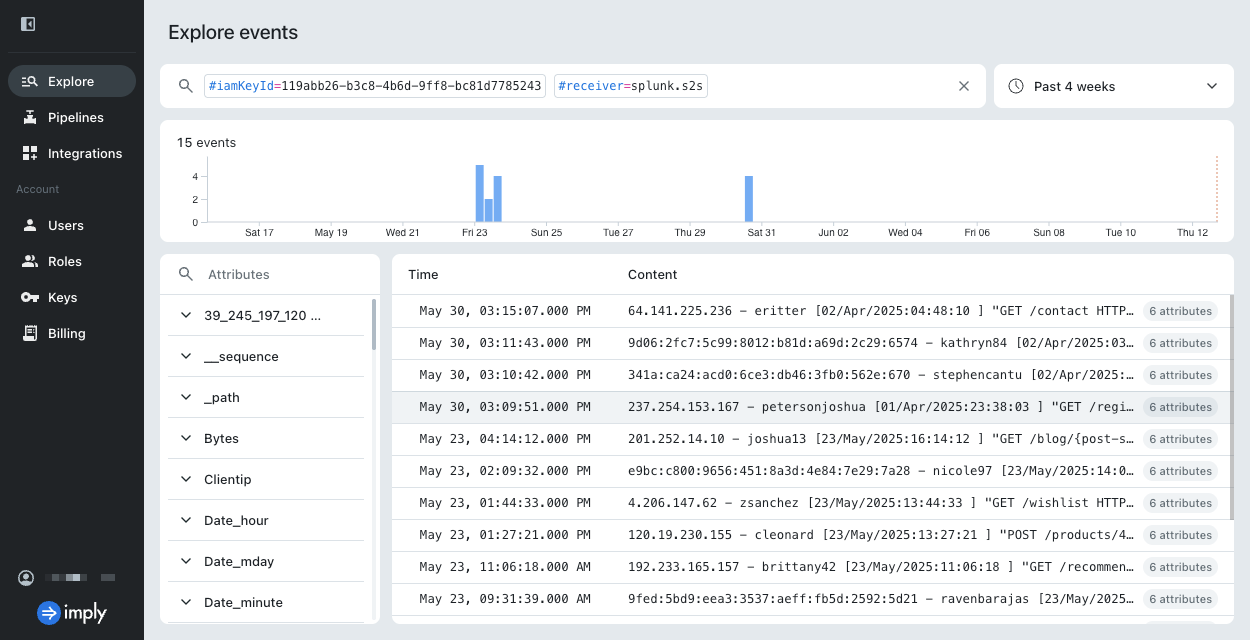The width and height of the screenshot is (1250, 640).
Task: Expand the _path attribute
Action: [266, 397]
